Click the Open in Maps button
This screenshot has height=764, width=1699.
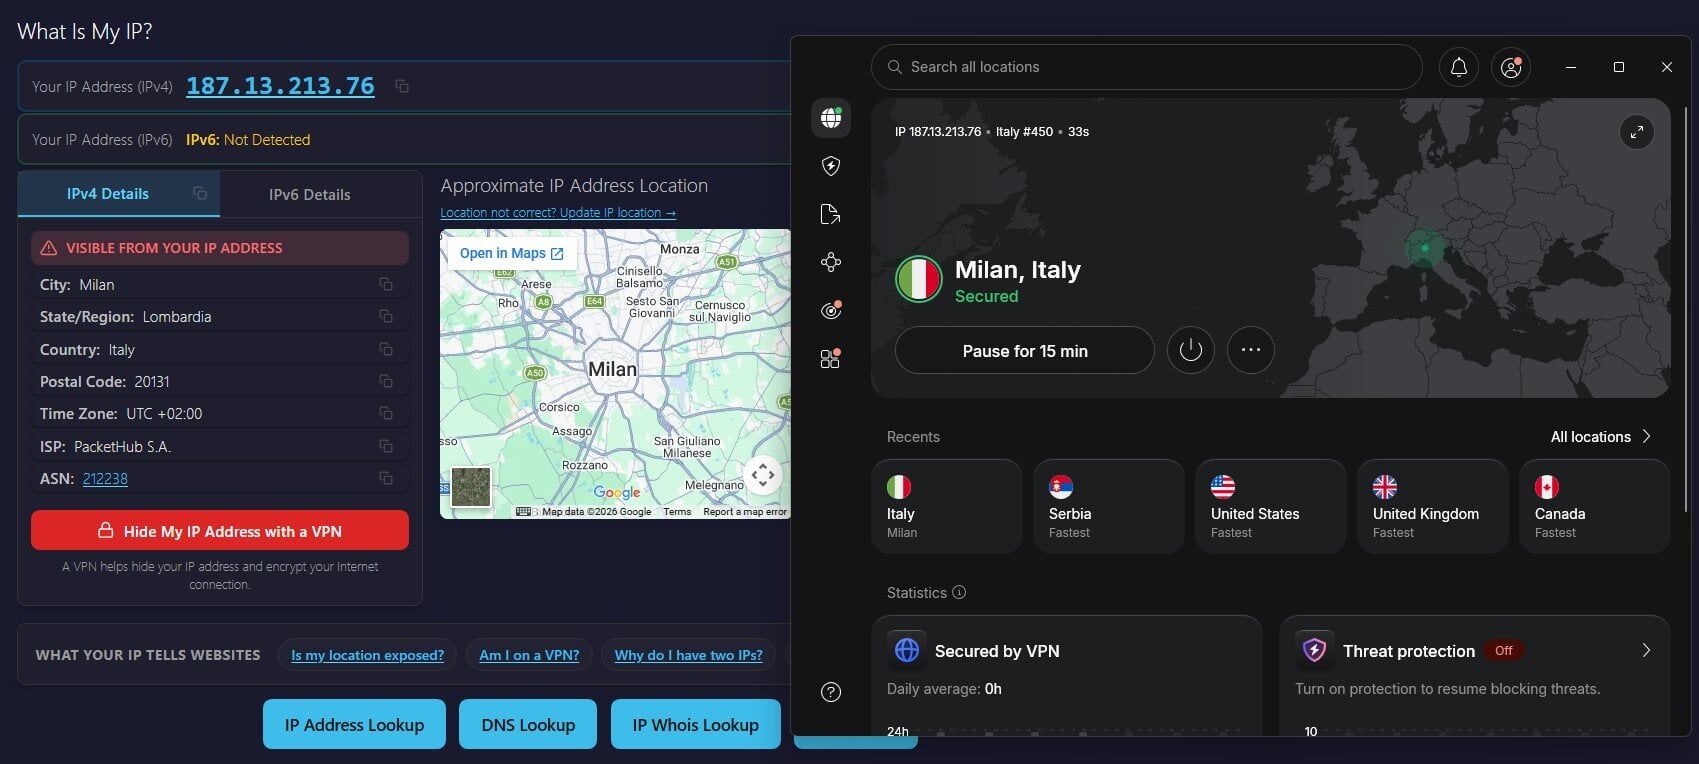click(512, 254)
